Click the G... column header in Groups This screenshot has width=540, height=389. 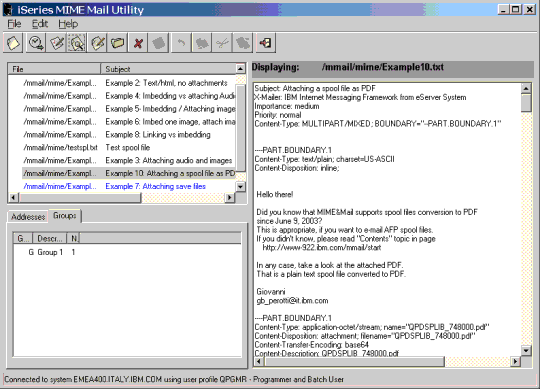coord(23,238)
